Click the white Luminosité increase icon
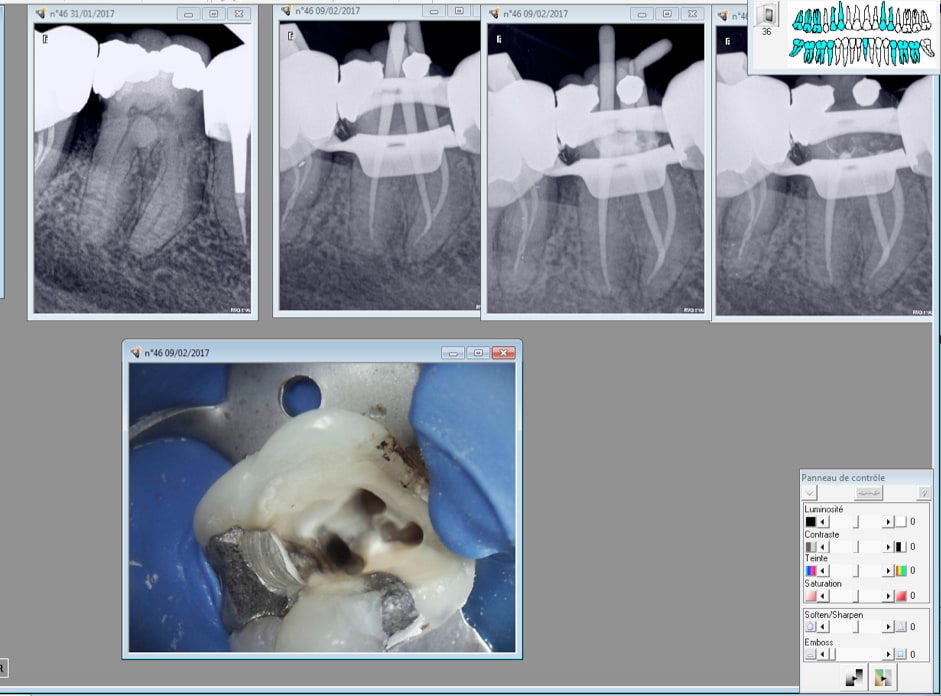This screenshot has width=941, height=696. [900, 522]
